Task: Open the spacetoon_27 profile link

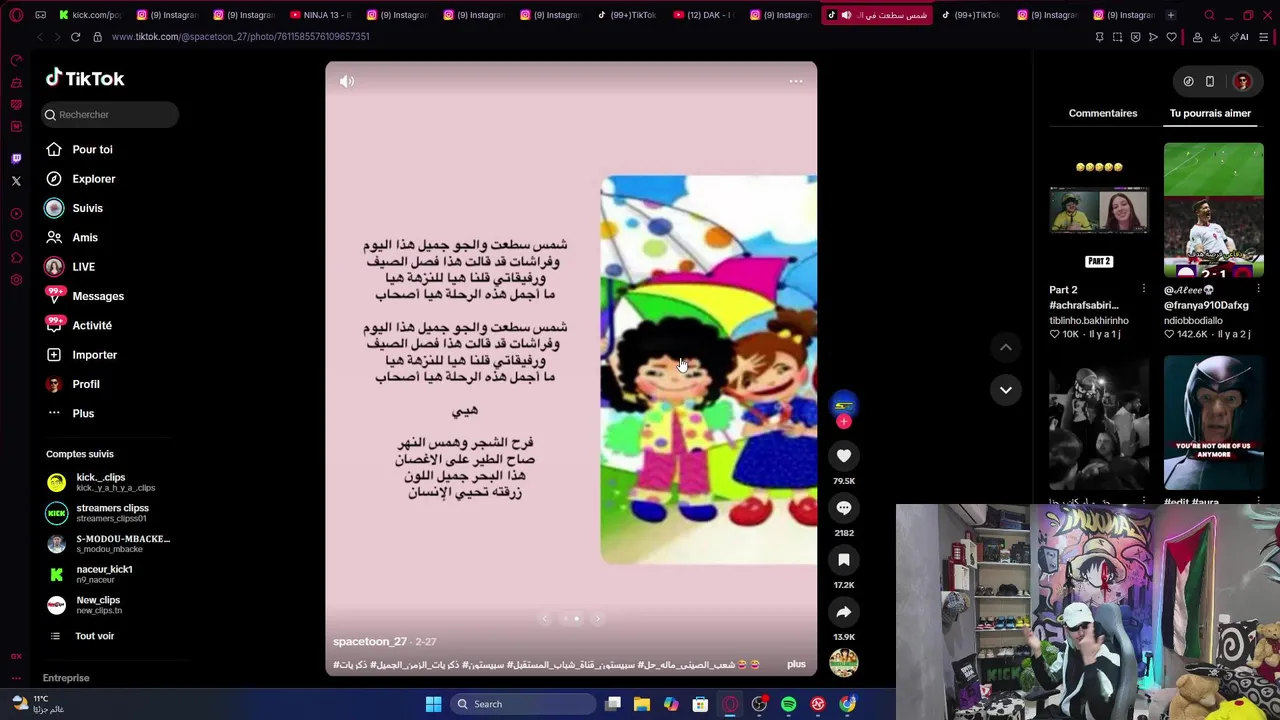Action: click(x=370, y=642)
